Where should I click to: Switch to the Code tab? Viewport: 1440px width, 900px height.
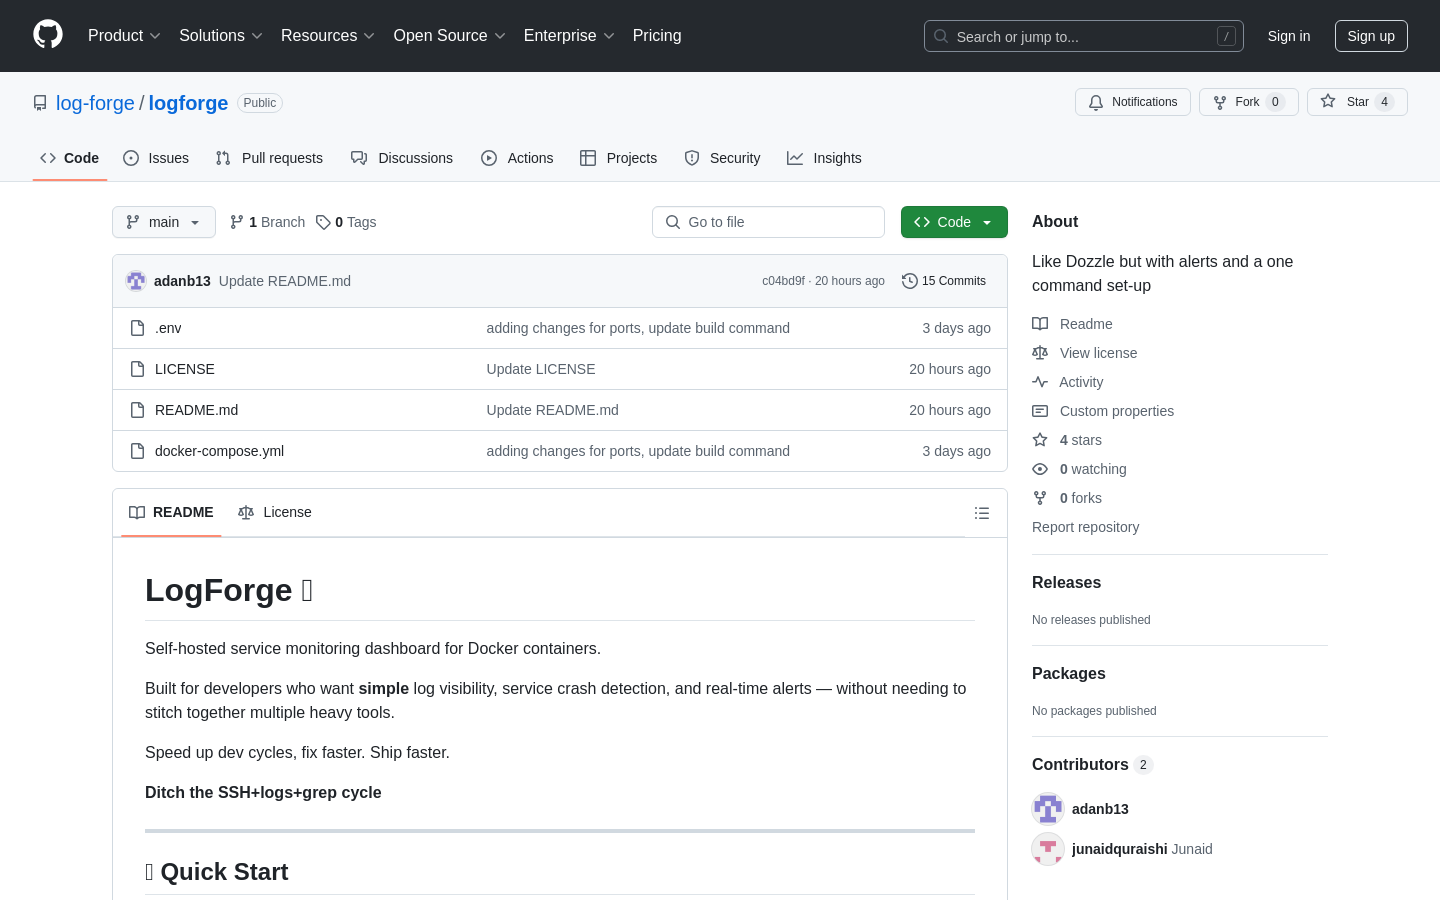(70, 158)
